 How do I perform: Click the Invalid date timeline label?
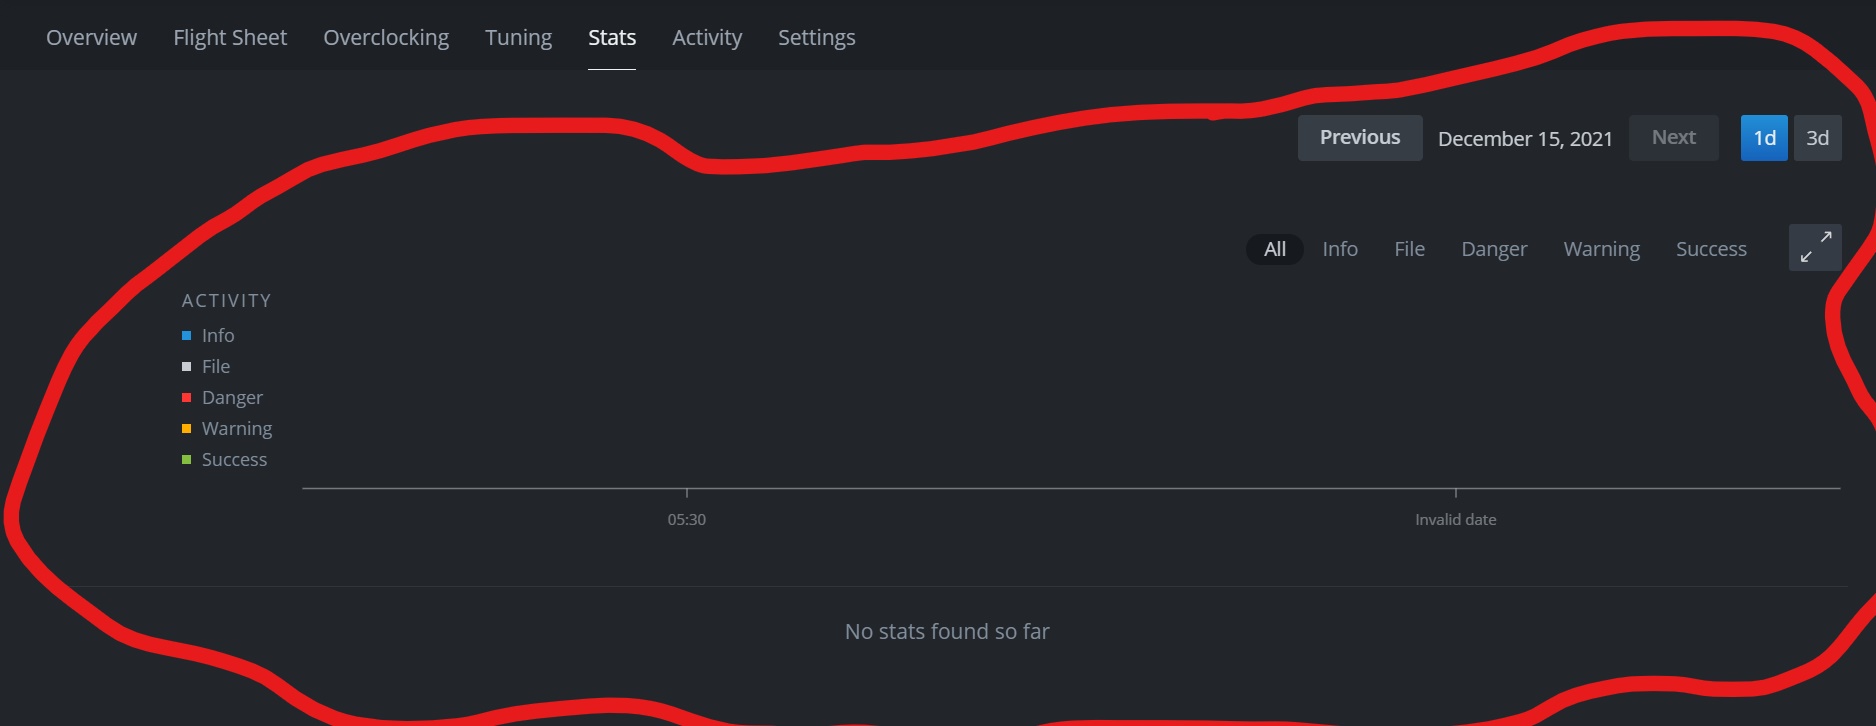pos(1455,519)
